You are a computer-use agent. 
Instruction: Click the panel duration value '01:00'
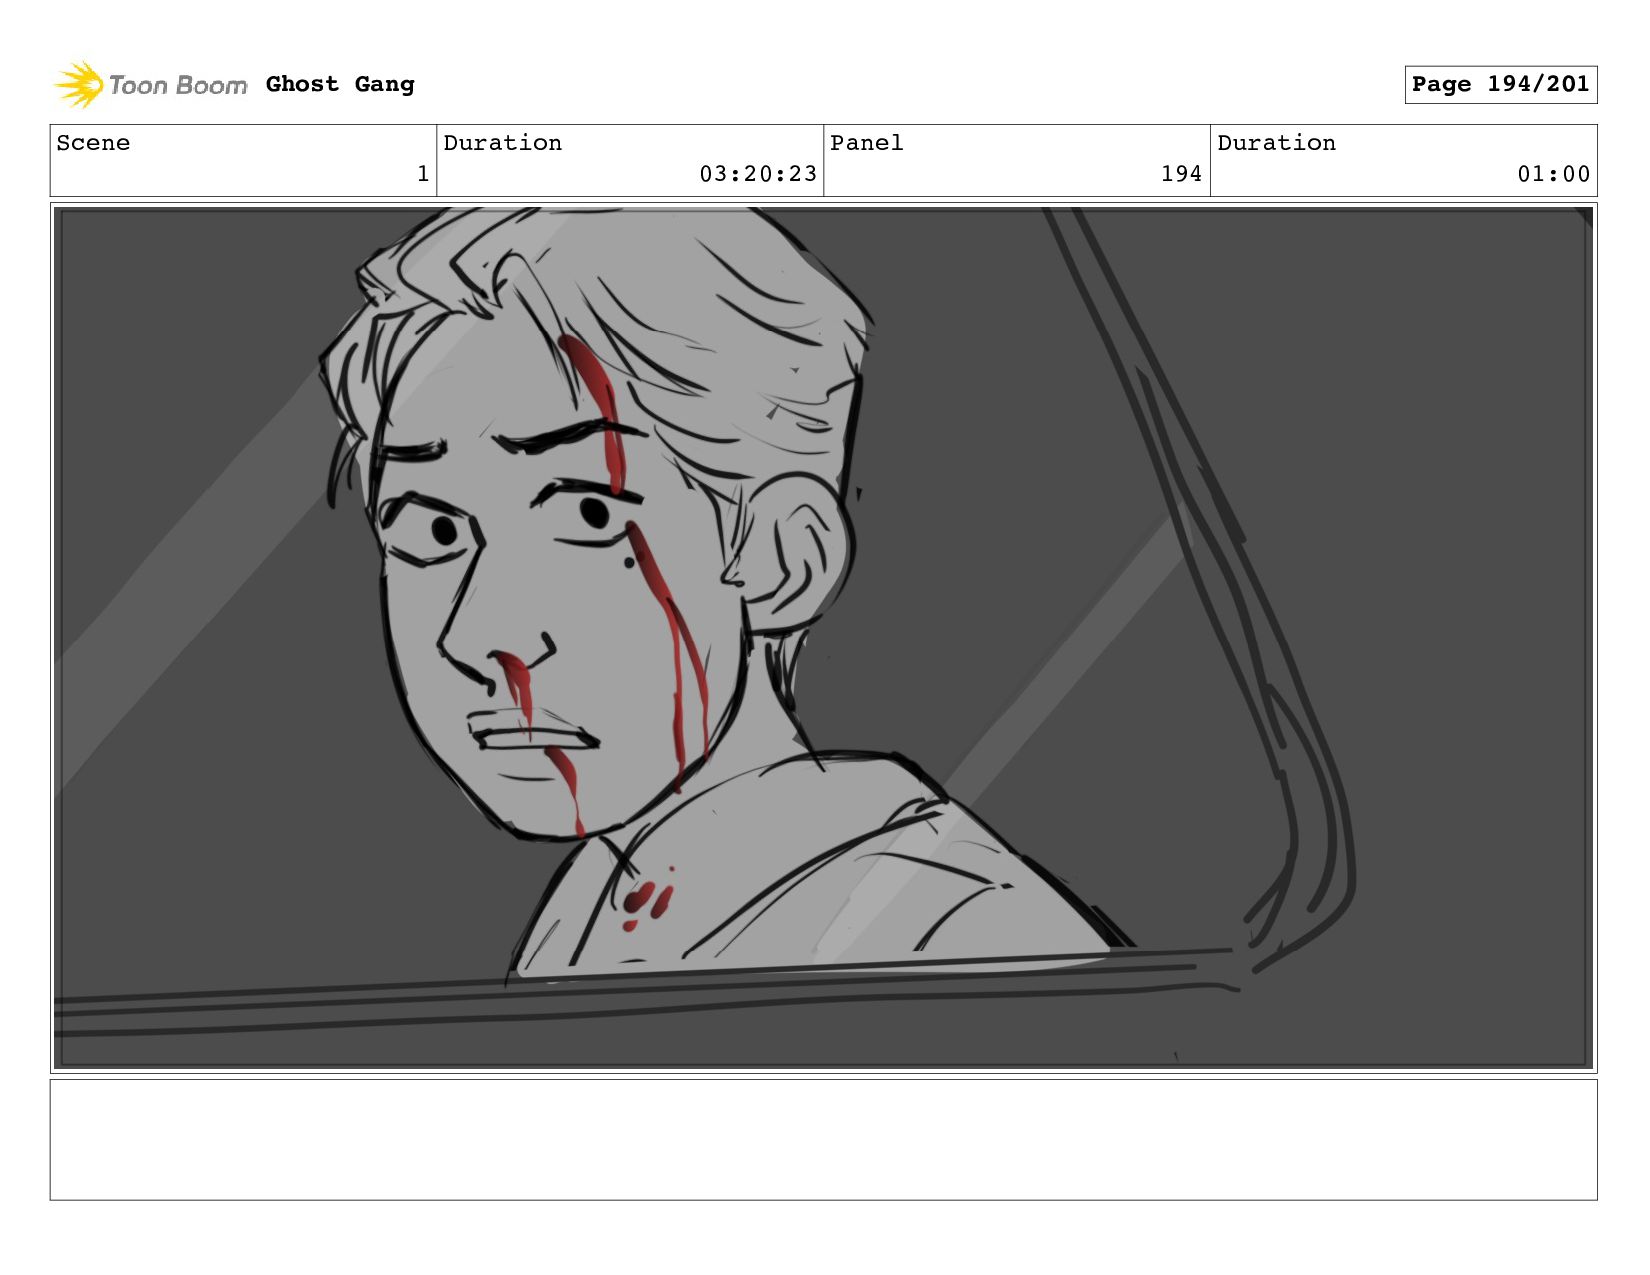[1553, 174]
